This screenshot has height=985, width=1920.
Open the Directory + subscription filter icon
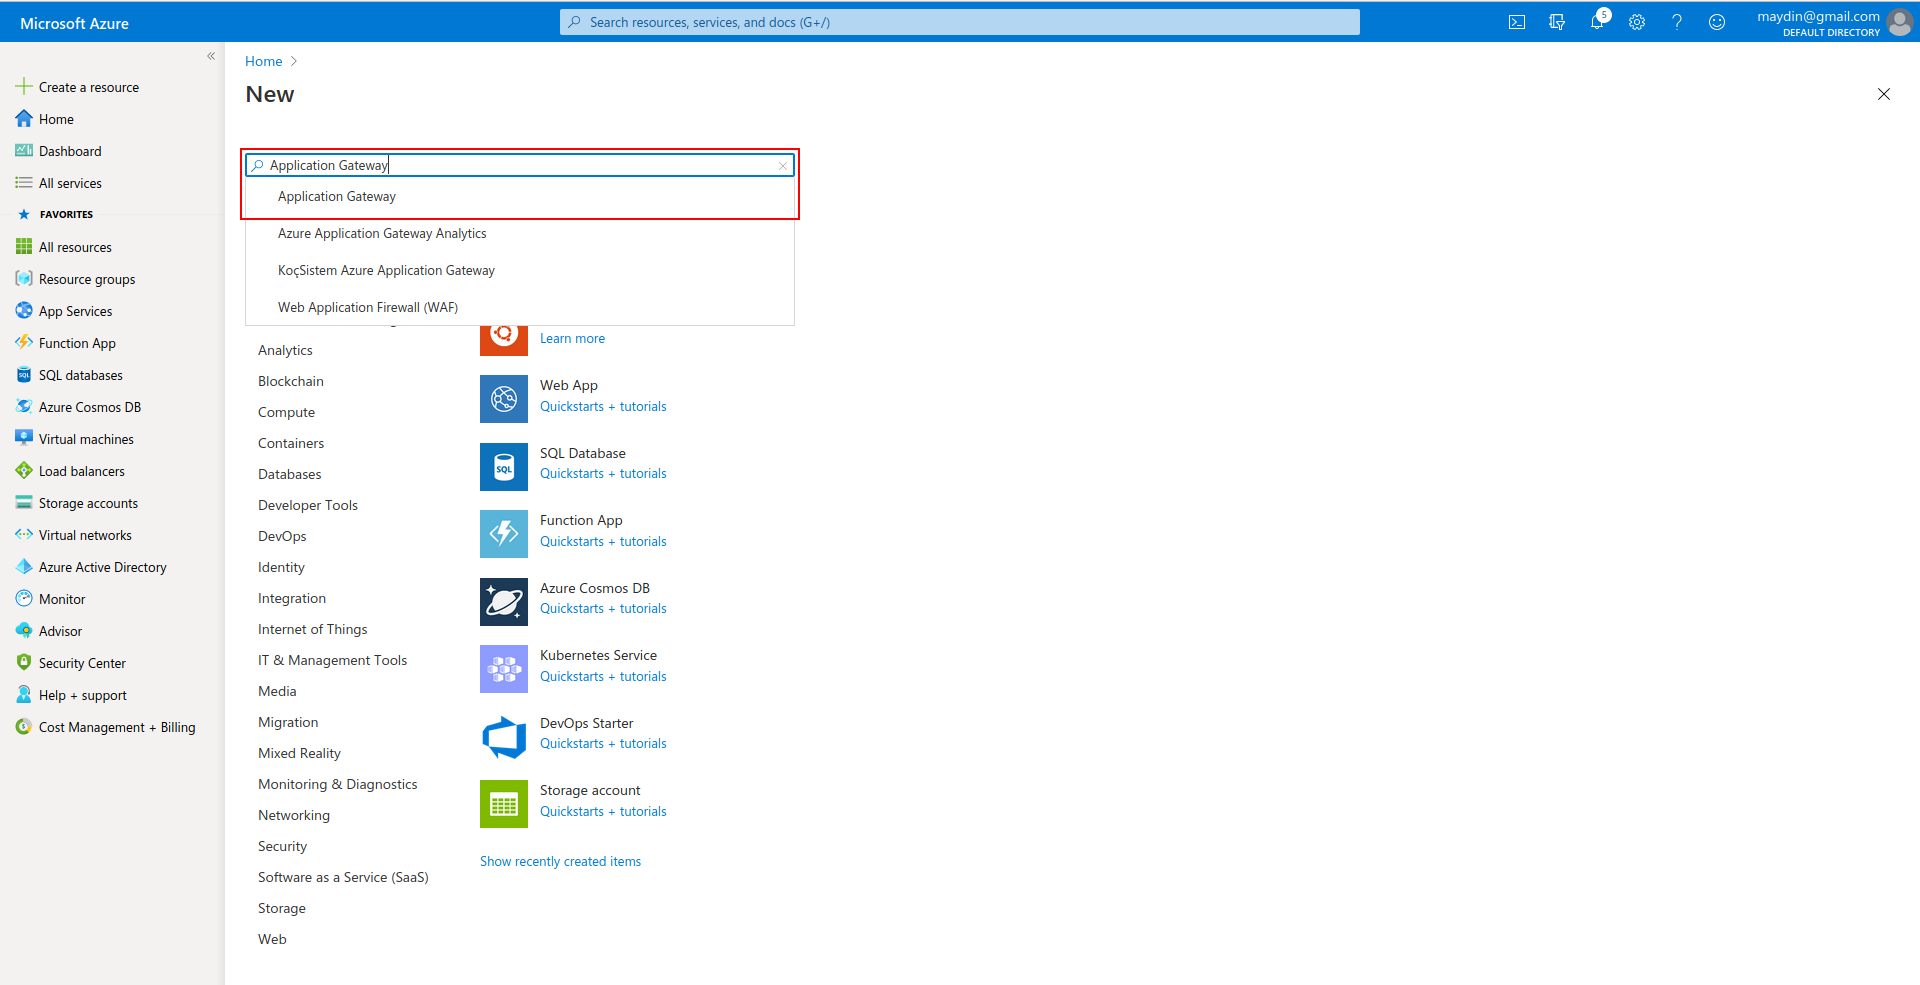pos(1557,22)
